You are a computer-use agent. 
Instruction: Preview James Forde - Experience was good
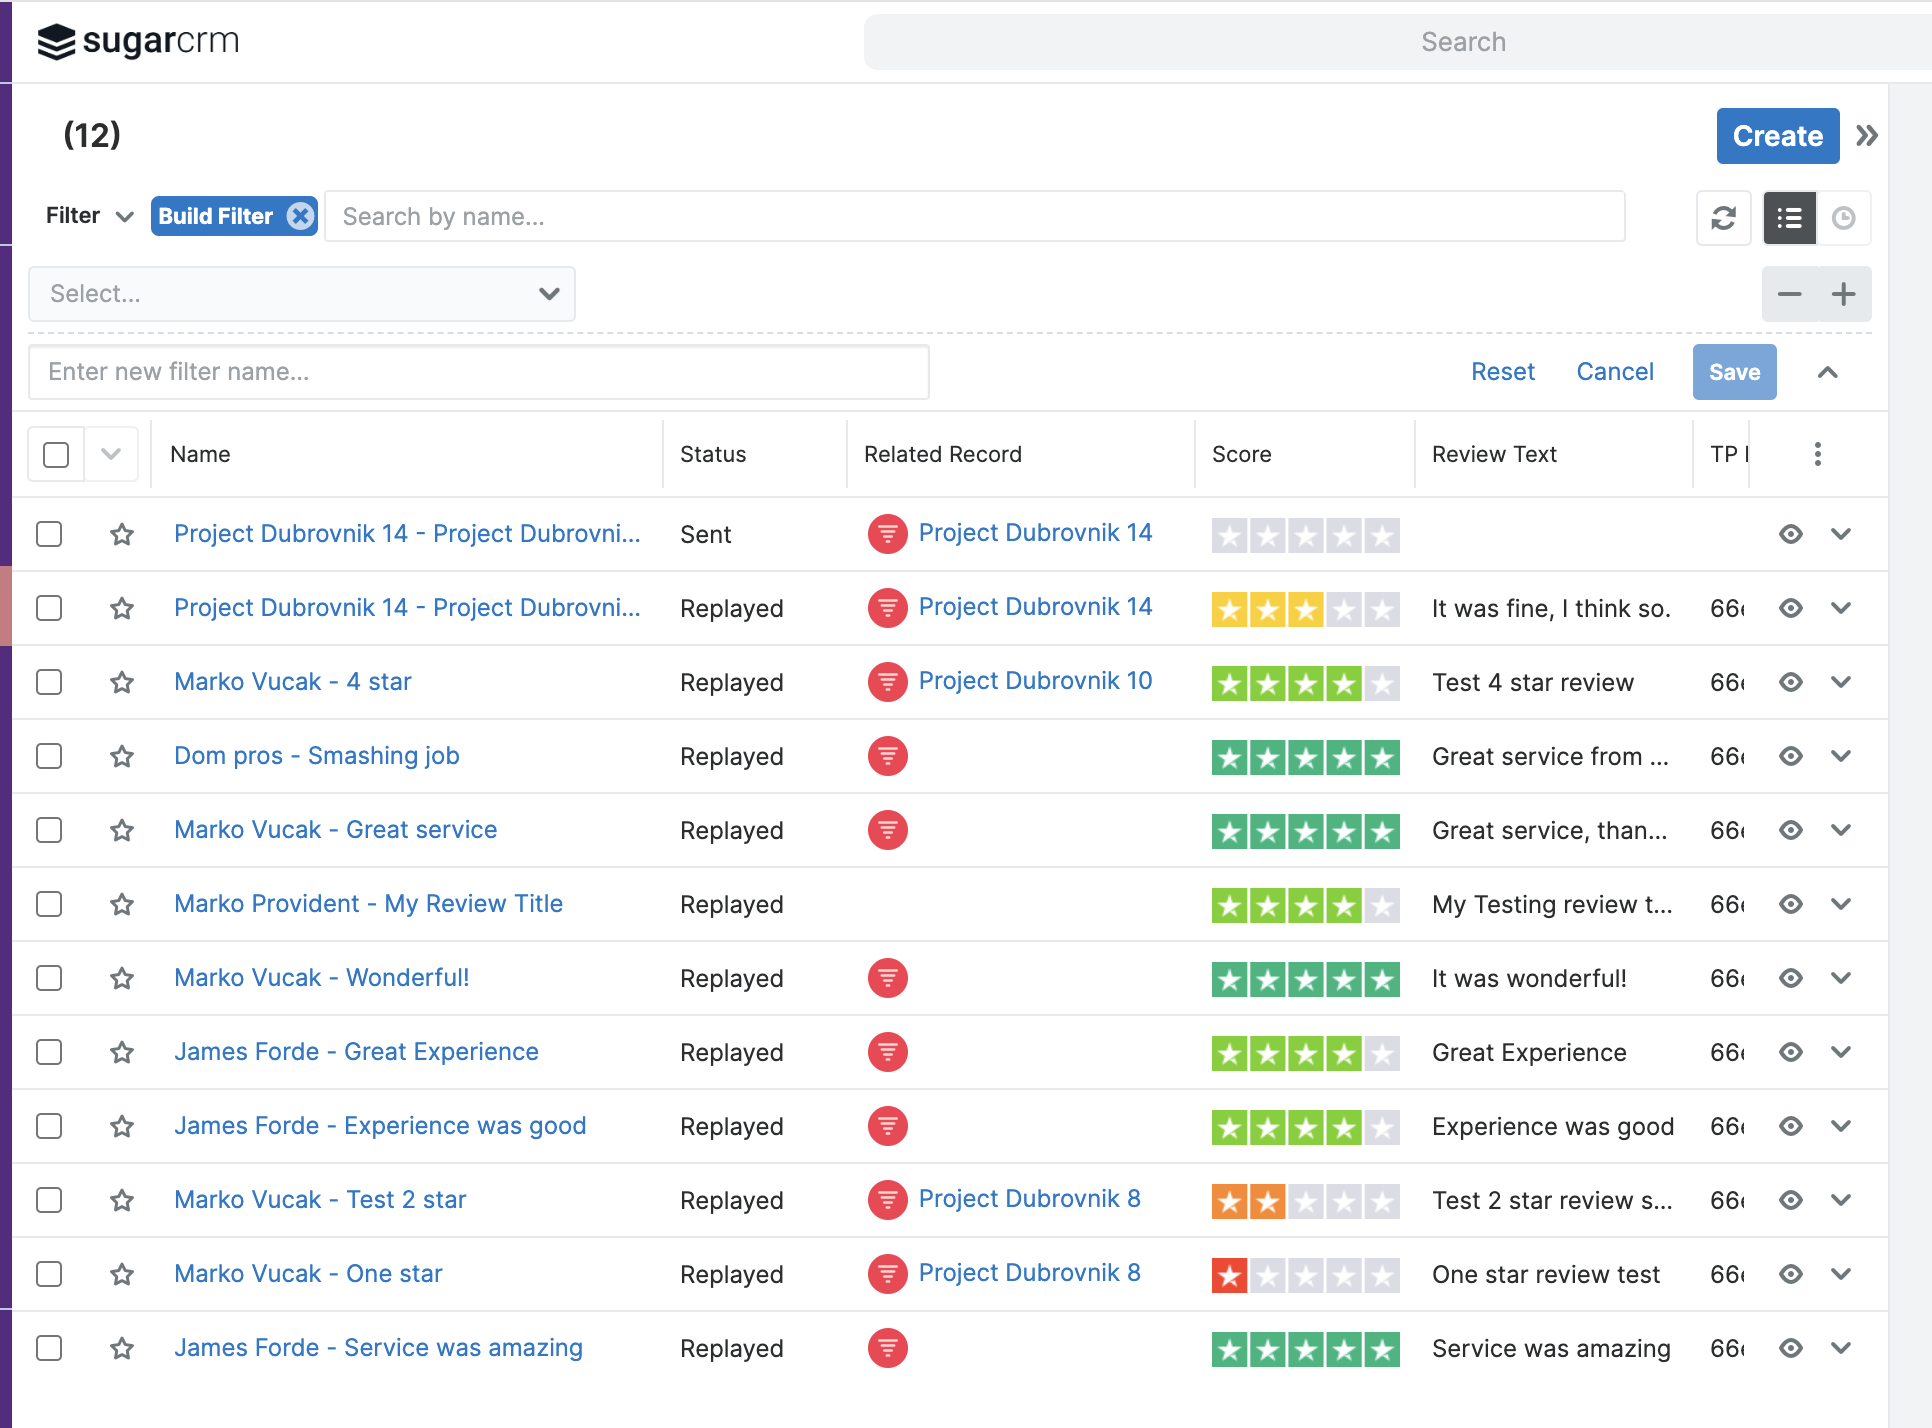point(1790,1126)
